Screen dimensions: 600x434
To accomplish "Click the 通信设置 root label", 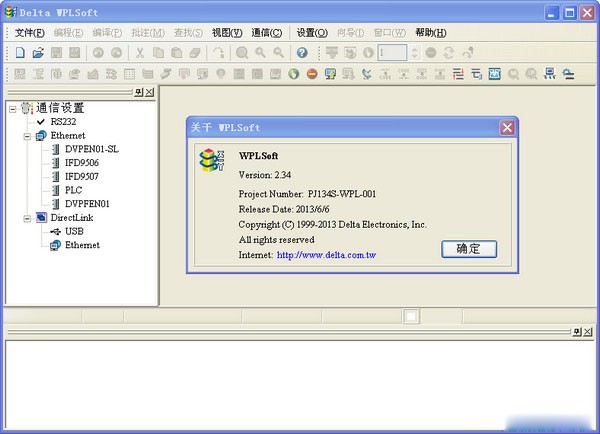I will (x=60, y=108).
